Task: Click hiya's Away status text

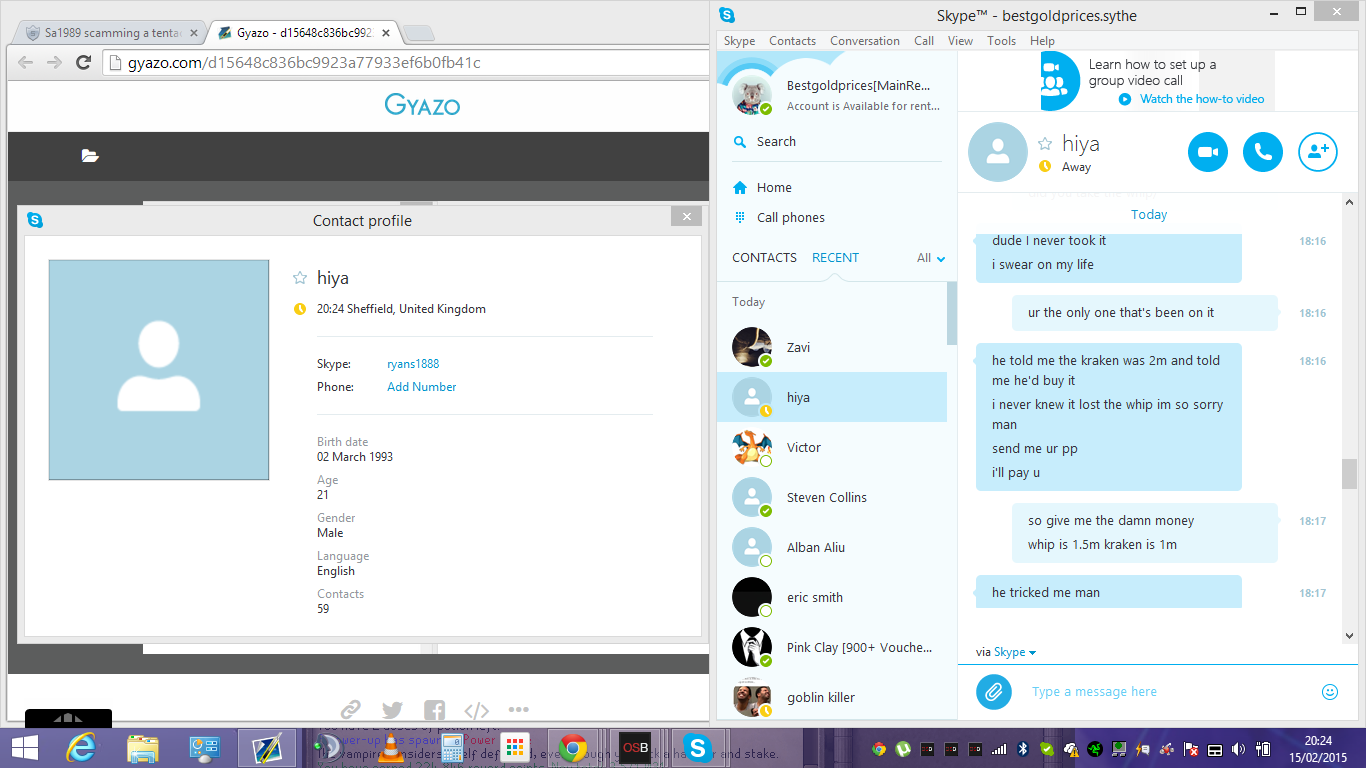Action: pyautogui.click(x=1076, y=167)
